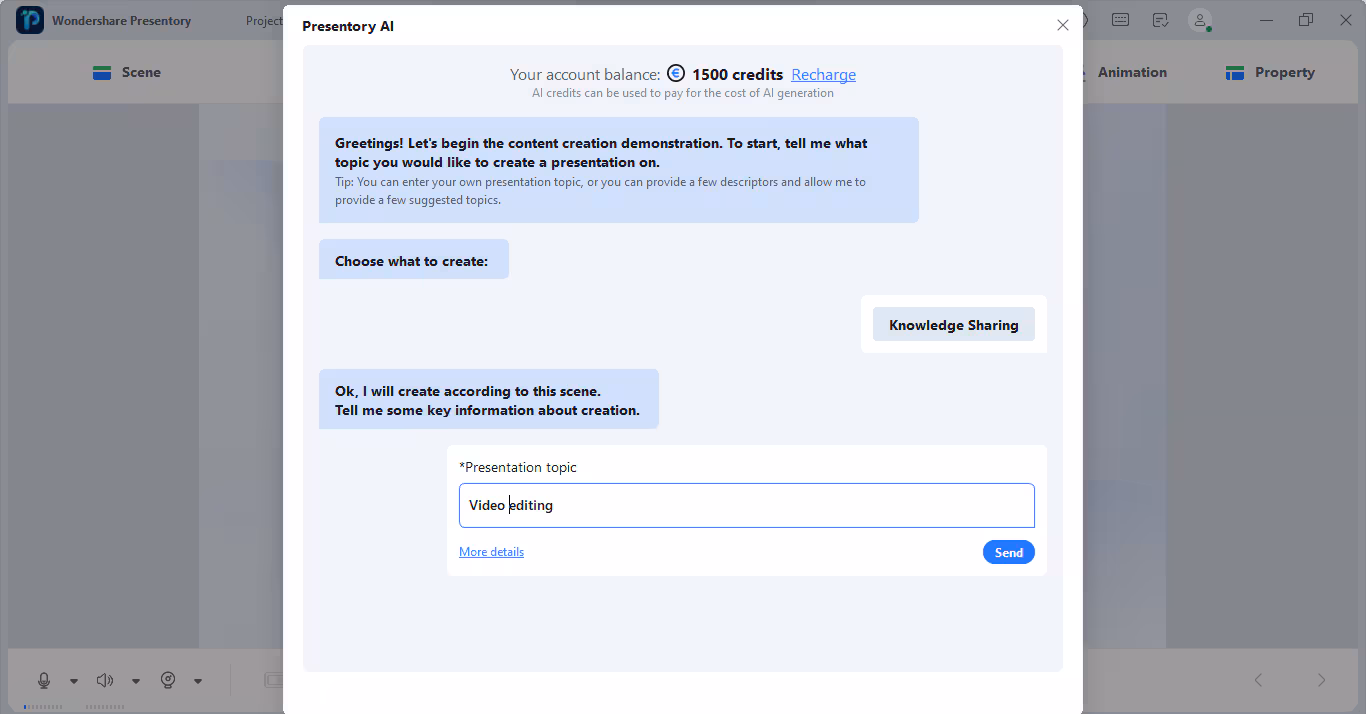Screen dimensions: 1366x714
Task: Open the Property tab
Action: click(x=1270, y=72)
